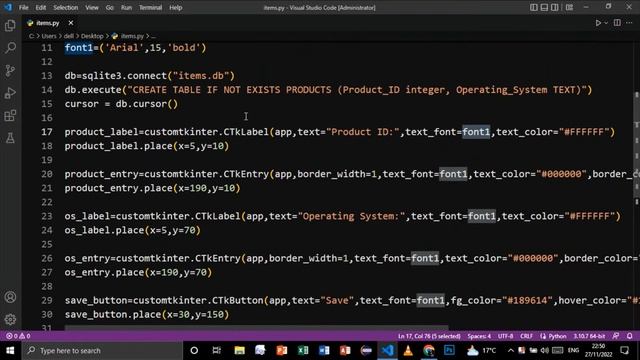Open Word from the taskbar
This screenshot has width=640, height=360.
324,351
